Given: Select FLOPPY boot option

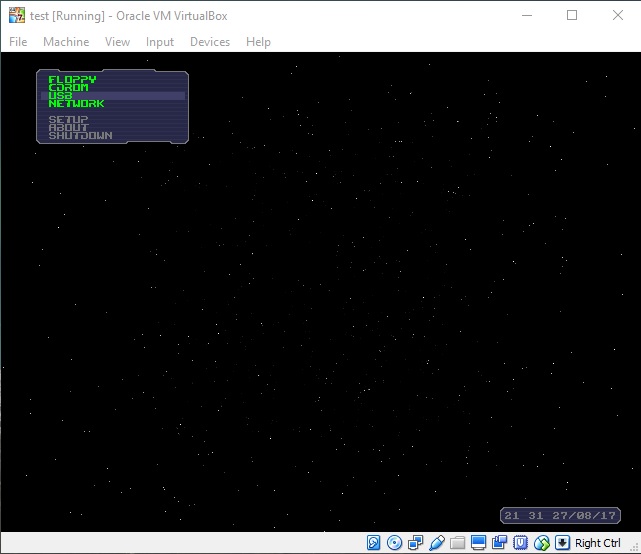Looking at the screenshot, I should point(72,79).
